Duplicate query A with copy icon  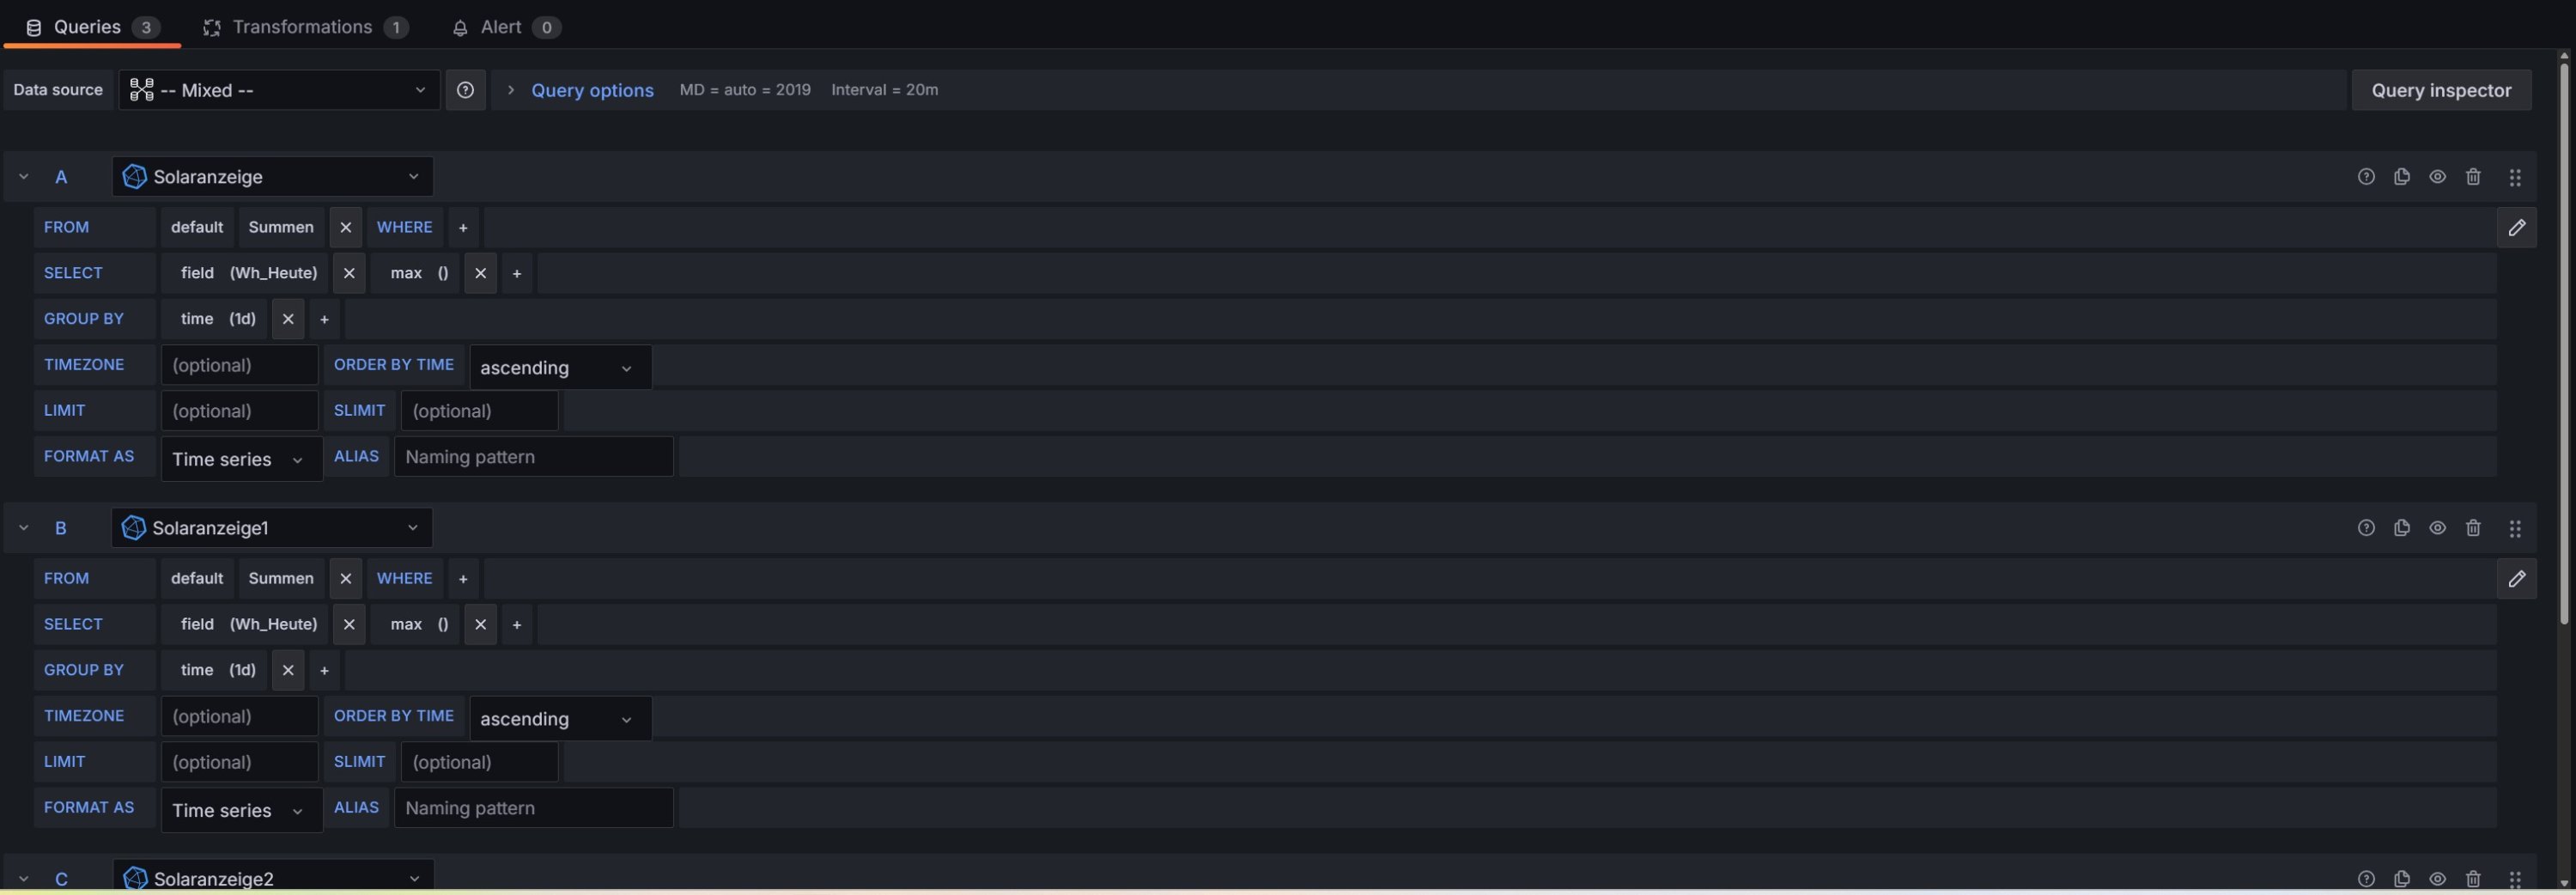point(2401,177)
